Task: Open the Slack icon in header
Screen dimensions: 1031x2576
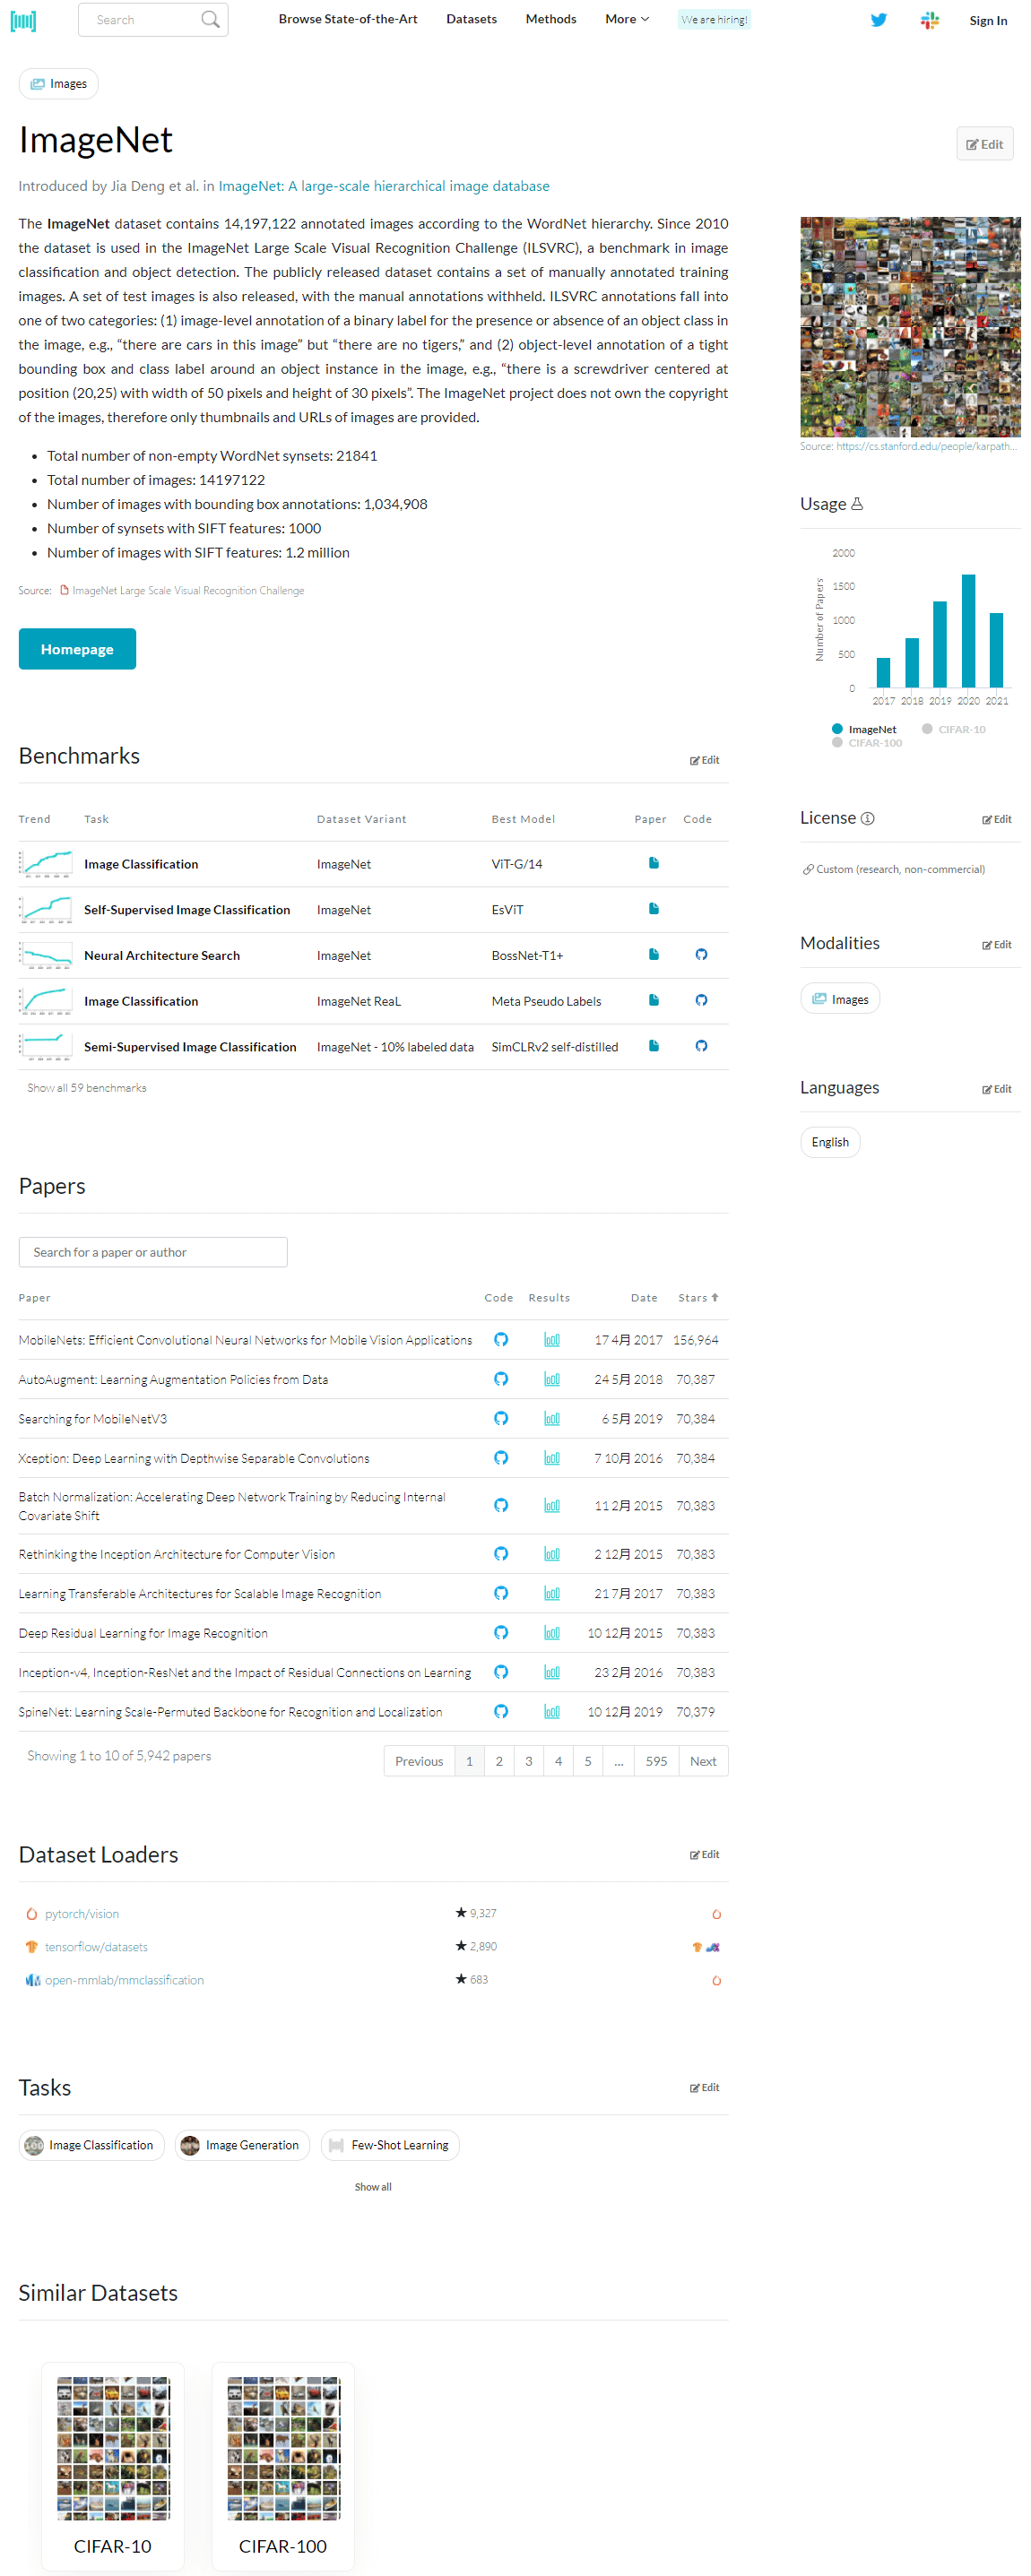Action: pyautogui.click(x=929, y=20)
